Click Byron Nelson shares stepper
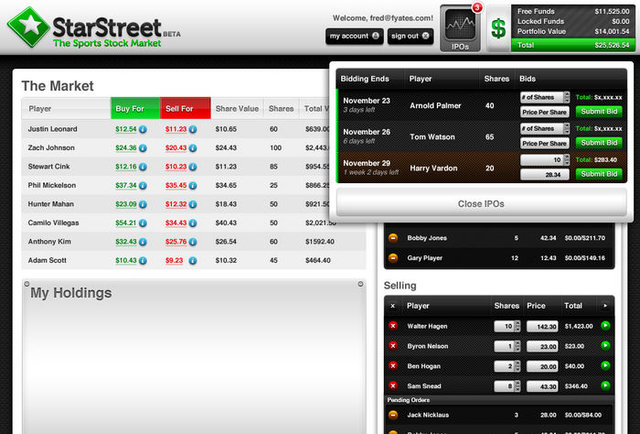This screenshot has width=640, height=434. click(518, 346)
